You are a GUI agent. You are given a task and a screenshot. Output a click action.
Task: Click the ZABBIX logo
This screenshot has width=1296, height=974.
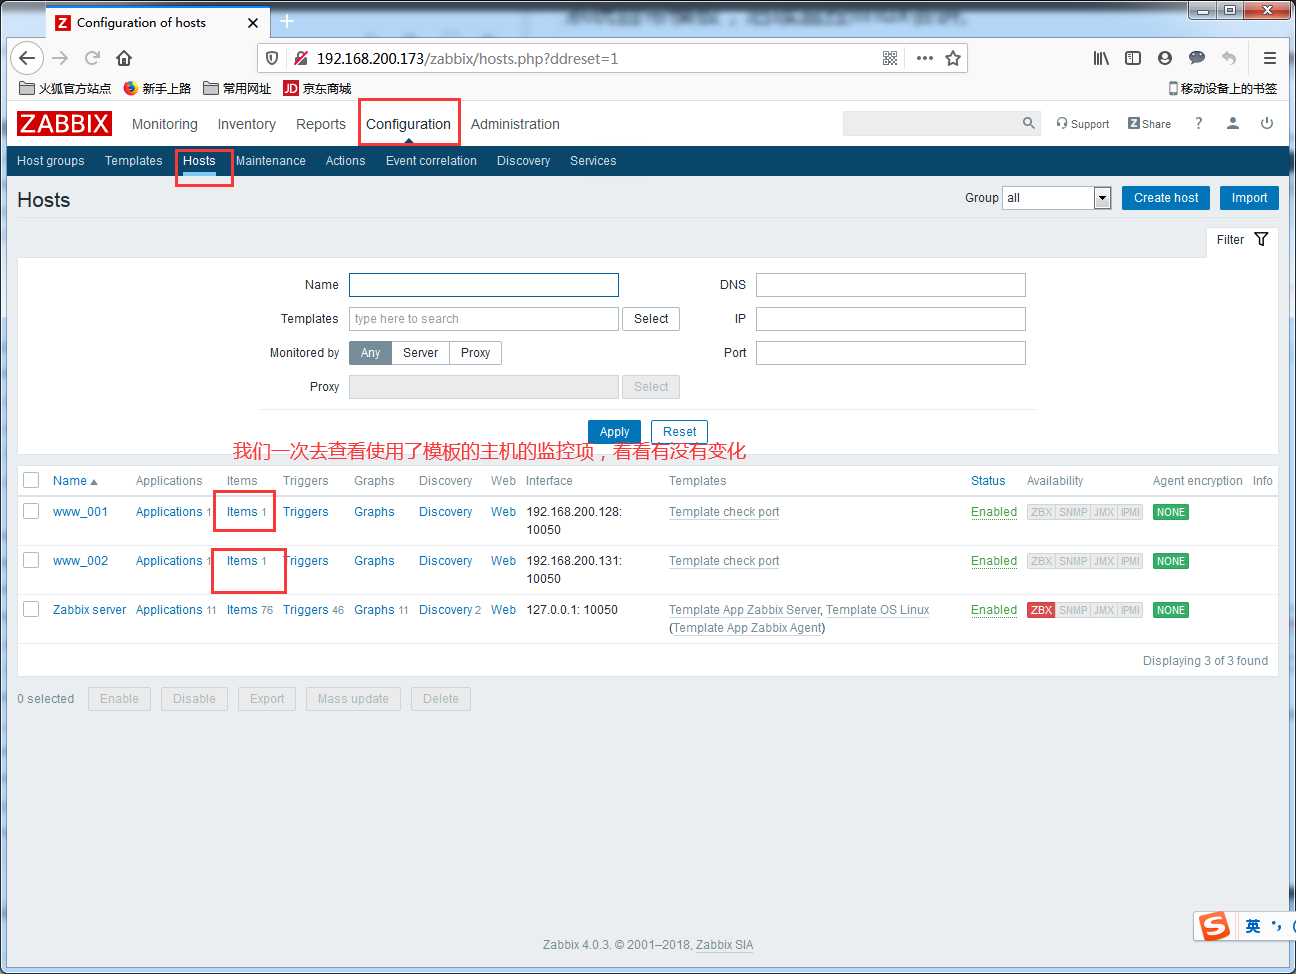pyautogui.click(x=64, y=124)
